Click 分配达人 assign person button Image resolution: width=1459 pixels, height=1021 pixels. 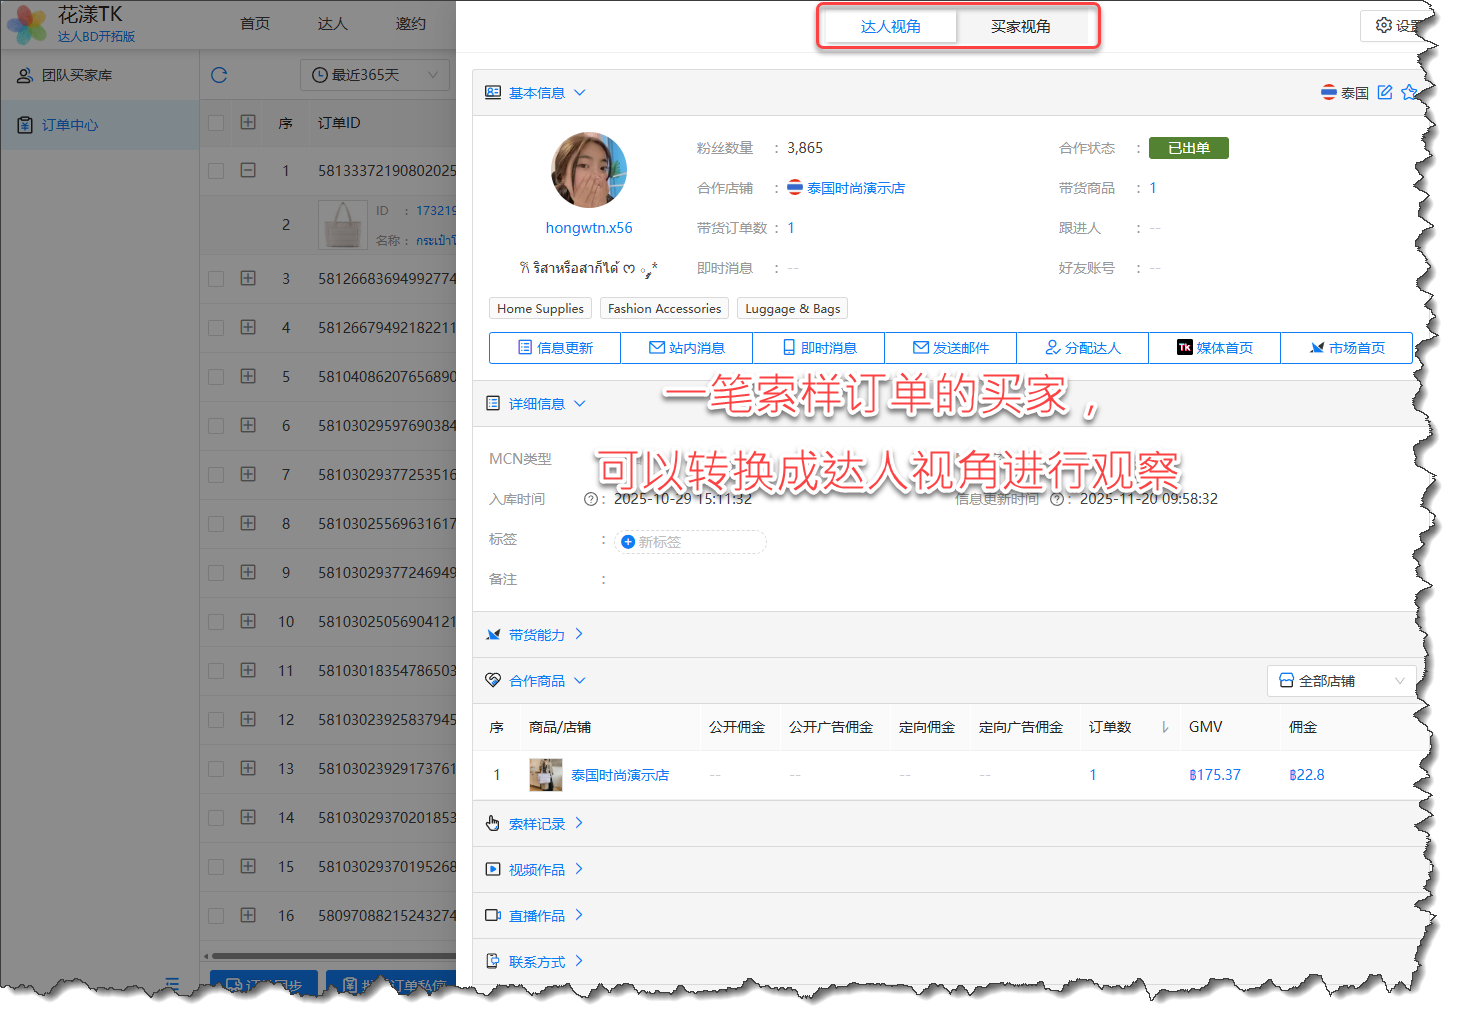1082,348
